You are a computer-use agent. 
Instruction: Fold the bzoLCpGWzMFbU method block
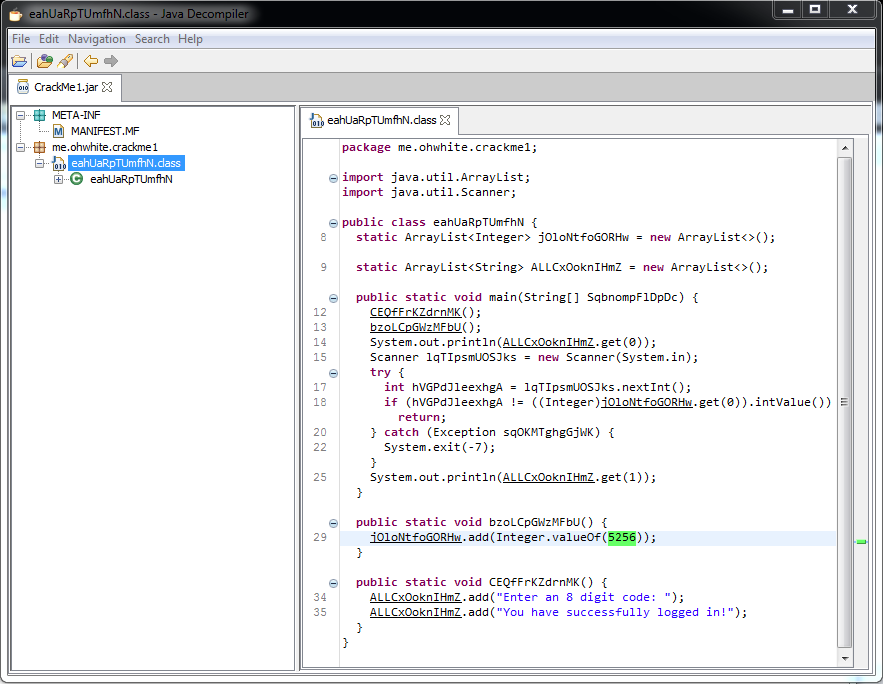333,522
